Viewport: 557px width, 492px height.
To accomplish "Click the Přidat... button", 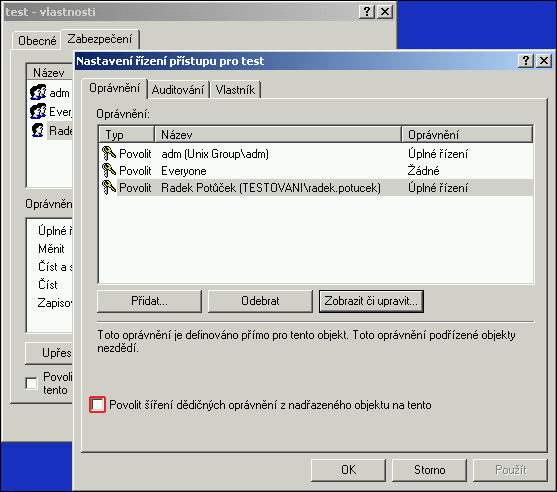I will pyautogui.click(x=149, y=301).
